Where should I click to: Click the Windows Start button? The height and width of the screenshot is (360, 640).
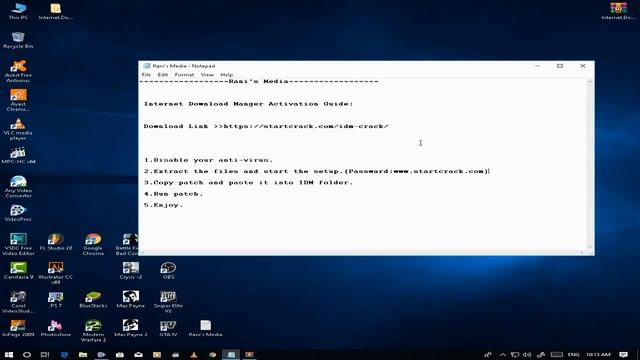tap(9, 355)
